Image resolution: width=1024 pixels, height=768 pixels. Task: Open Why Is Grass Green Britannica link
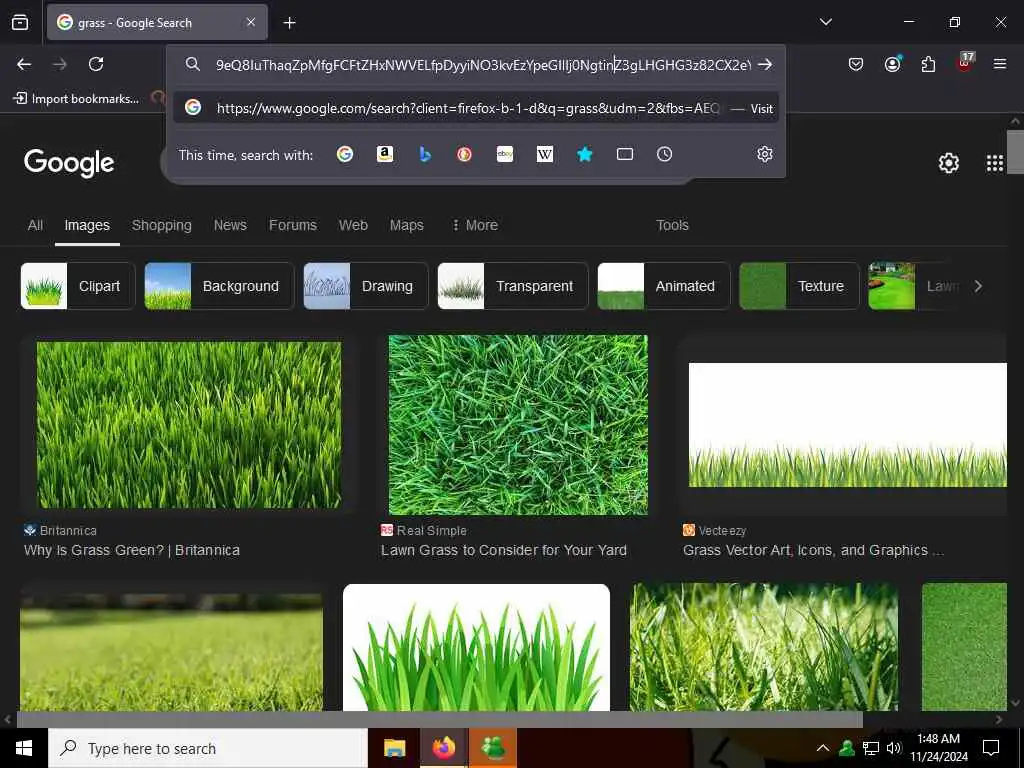point(132,551)
